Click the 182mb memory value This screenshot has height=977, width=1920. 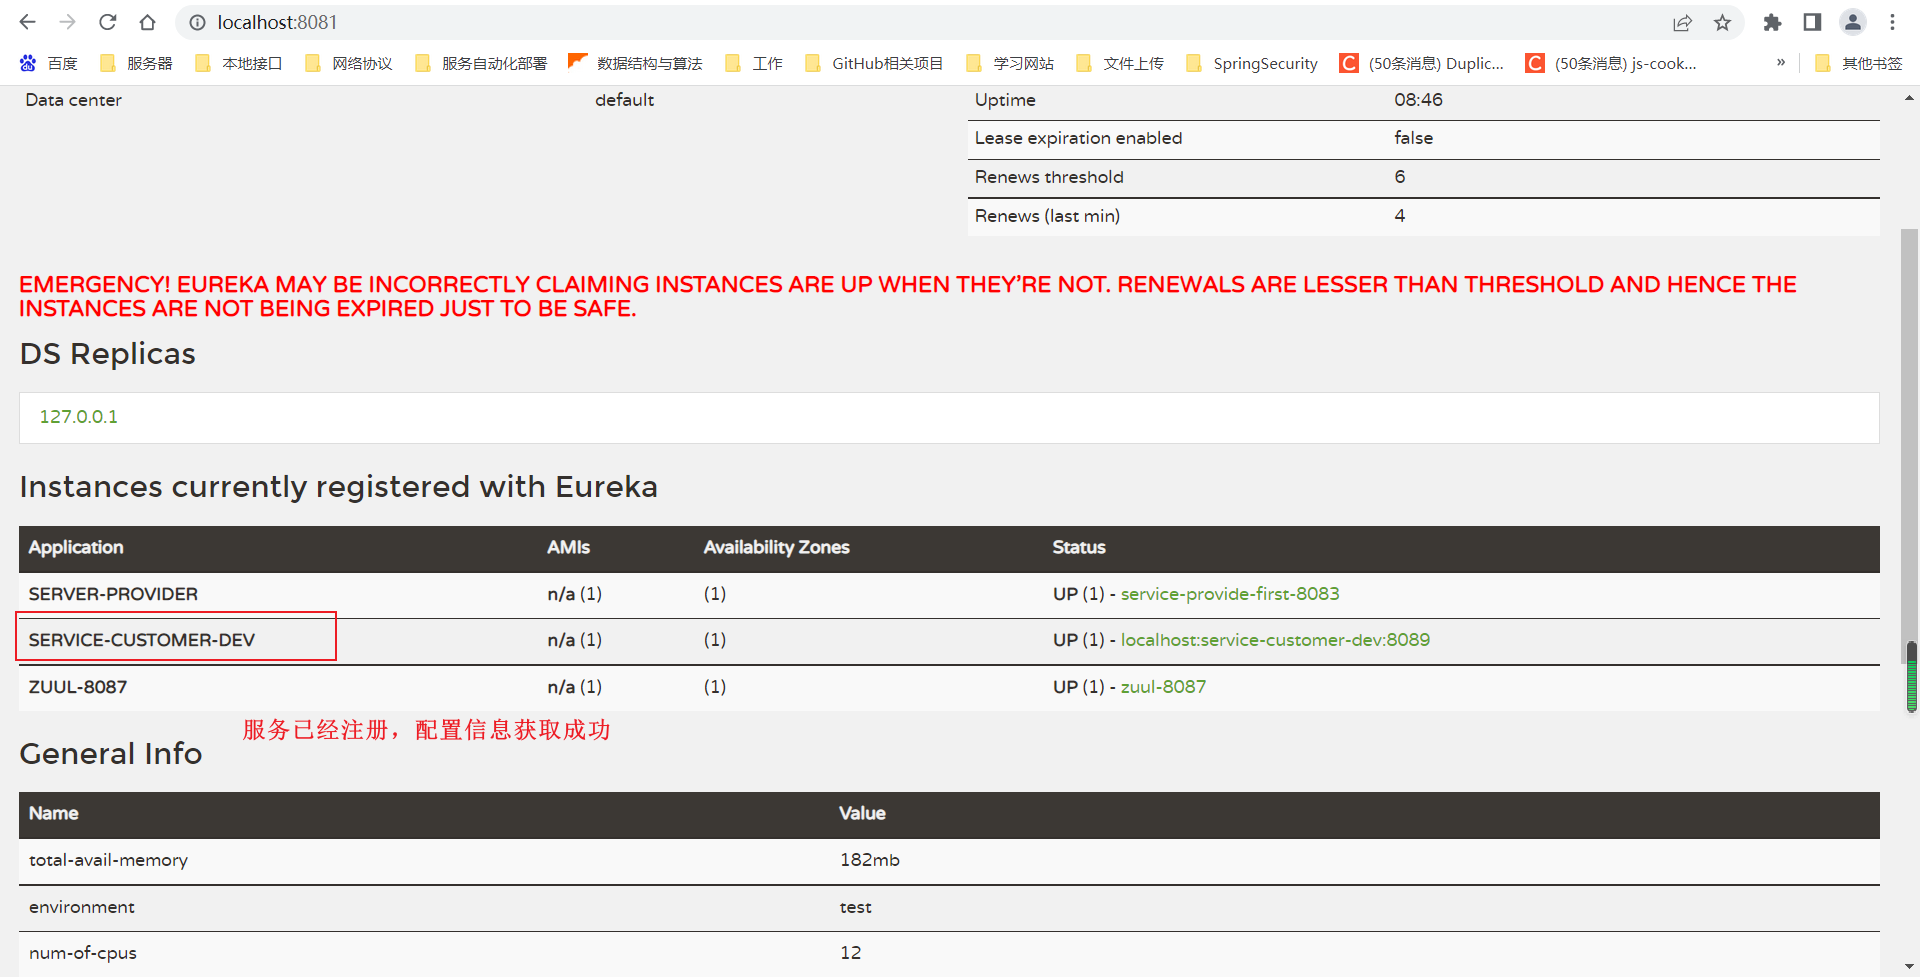coord(869,860)
